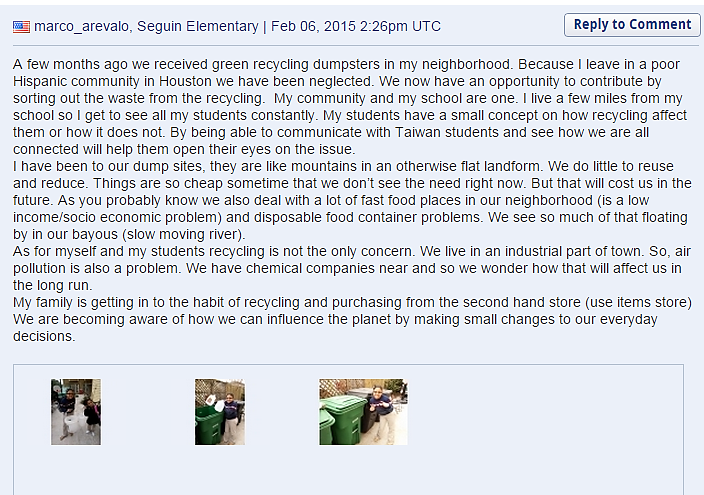Click the Reply to Comment button

tap(632, 25)
